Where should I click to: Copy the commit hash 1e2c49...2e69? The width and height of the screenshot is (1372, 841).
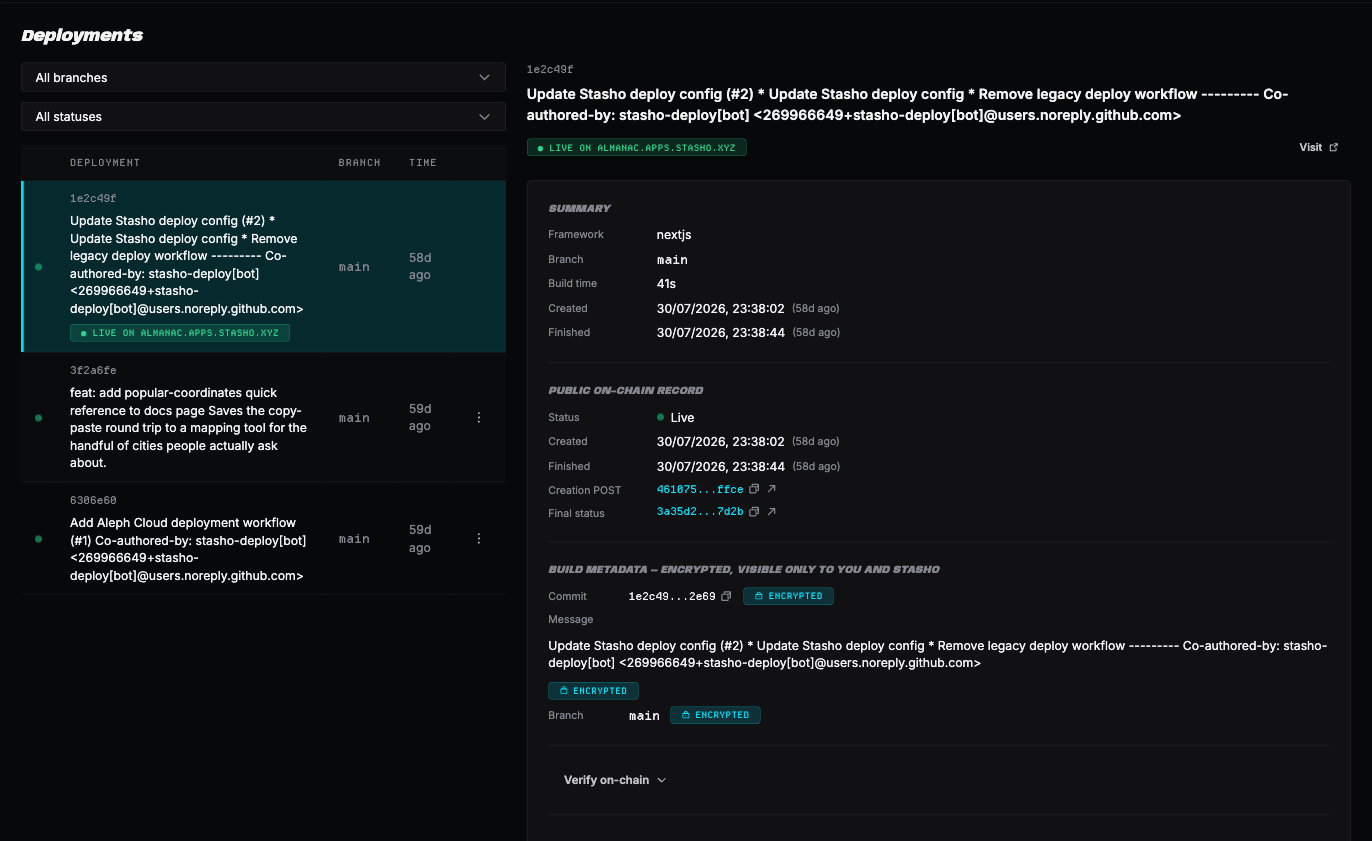click(x=727, y=596)
